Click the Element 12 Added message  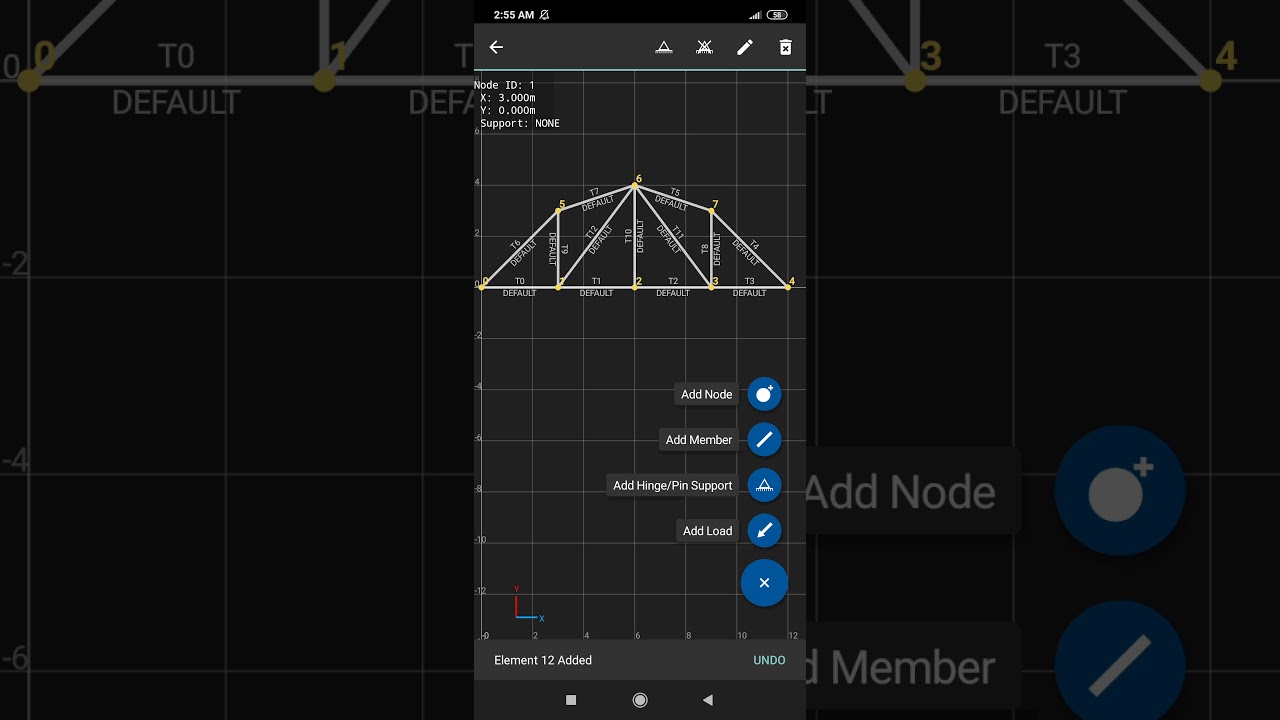pos(543,660)
